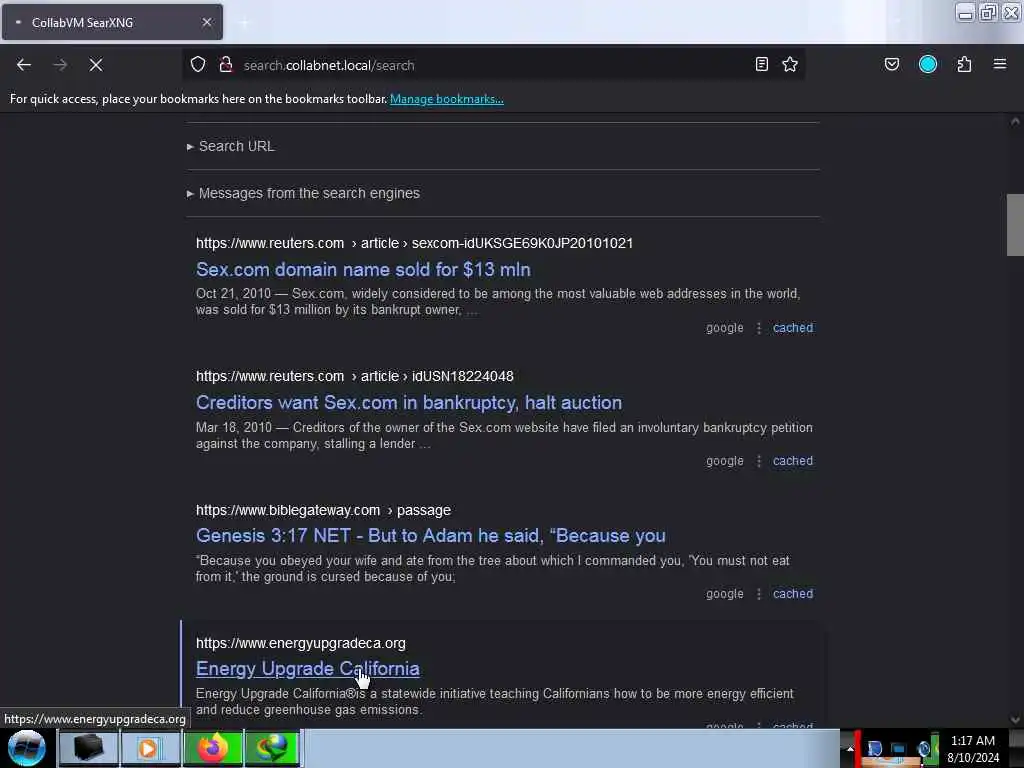Open the black folder taskbar icon
1024x768 pixels.
coord(88,748)
